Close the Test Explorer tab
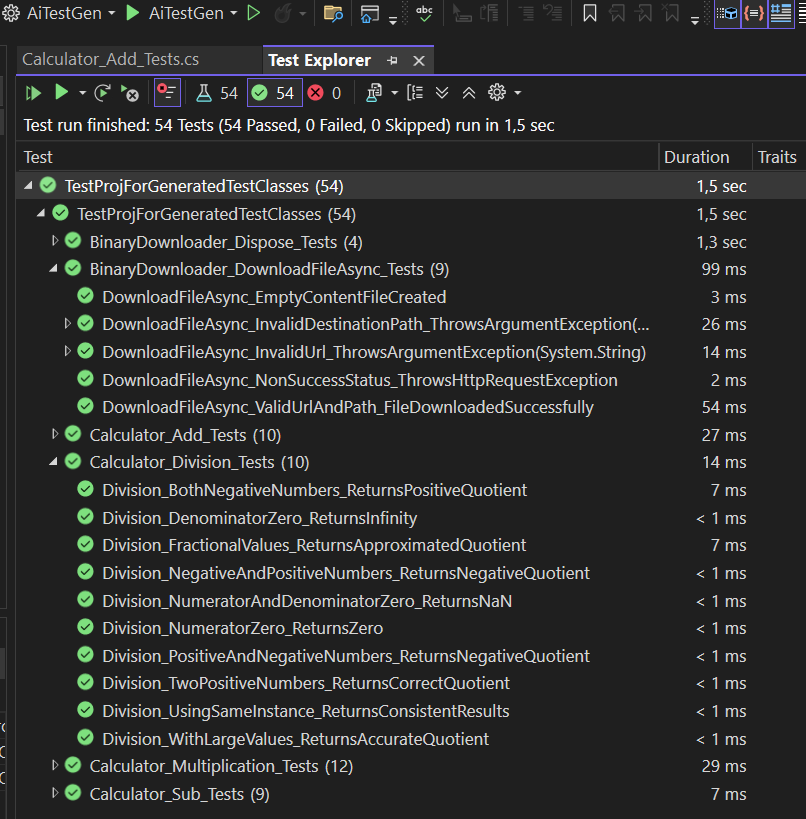Screen dimensions: 806x819 (x=419, y=61)
